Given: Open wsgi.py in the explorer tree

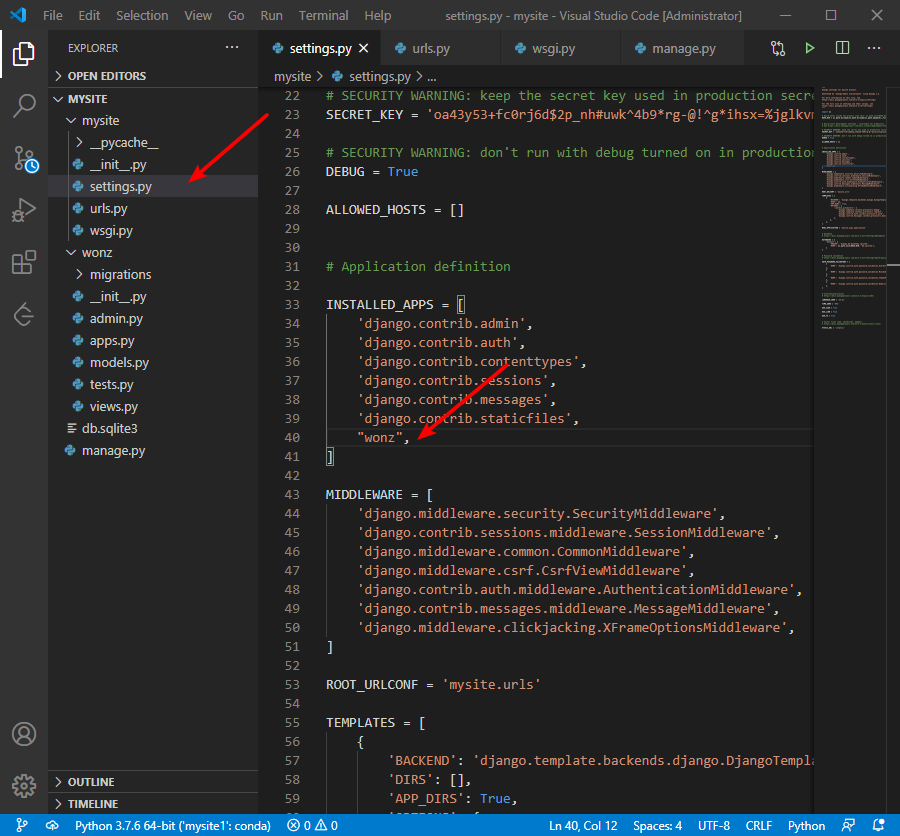Looking at the screenshot, I should coord(153,231).
